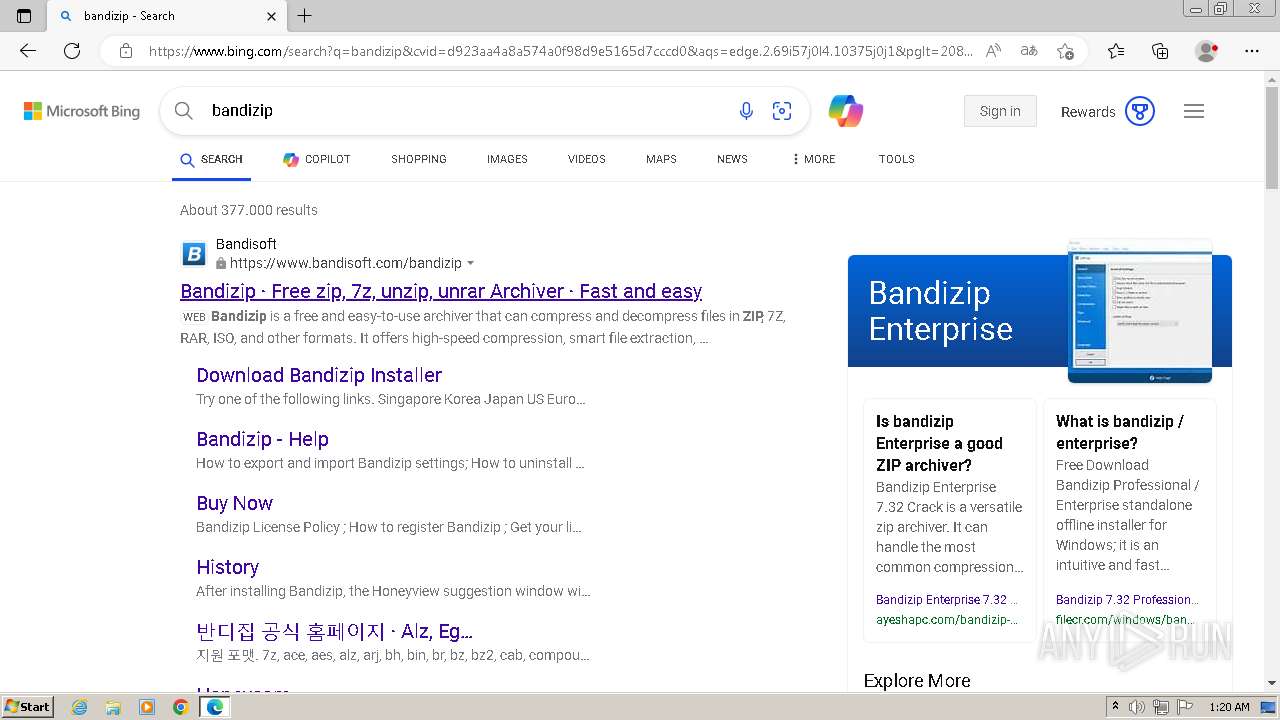Switch to the MAPS tab
The image size is (1280, 720).
[x=661, y=159]
